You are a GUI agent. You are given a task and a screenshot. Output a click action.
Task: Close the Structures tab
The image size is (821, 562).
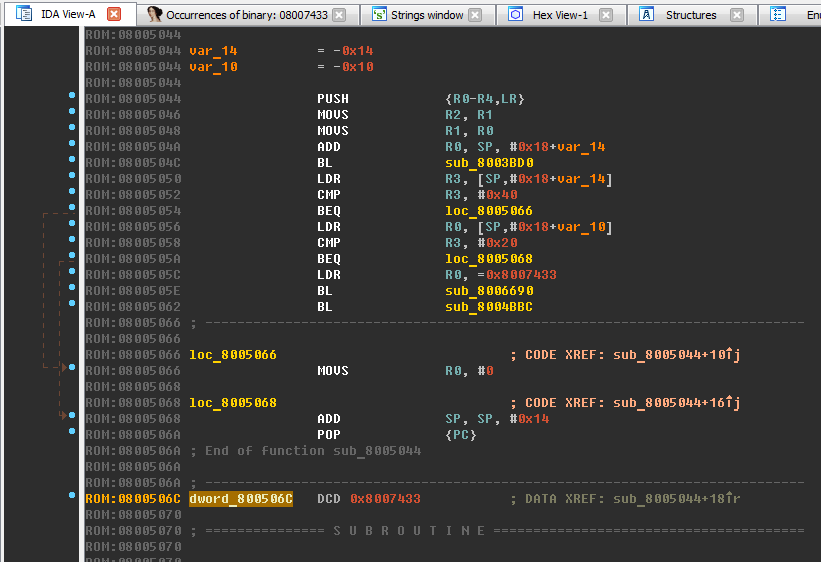coord(737,15)
